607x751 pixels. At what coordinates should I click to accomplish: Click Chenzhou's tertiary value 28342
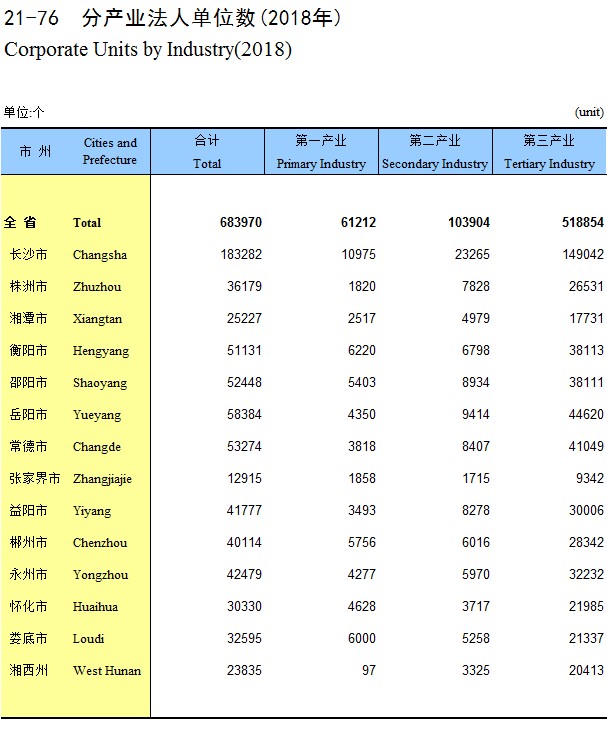586,543
